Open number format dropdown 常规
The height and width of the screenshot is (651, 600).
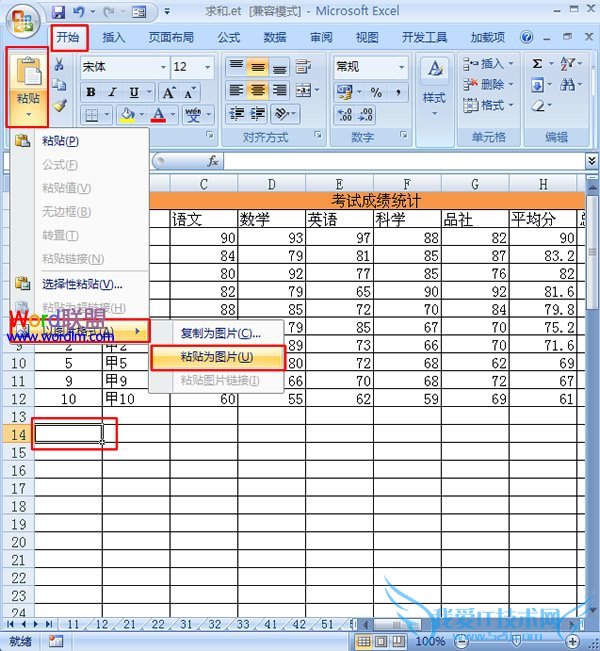402,67
